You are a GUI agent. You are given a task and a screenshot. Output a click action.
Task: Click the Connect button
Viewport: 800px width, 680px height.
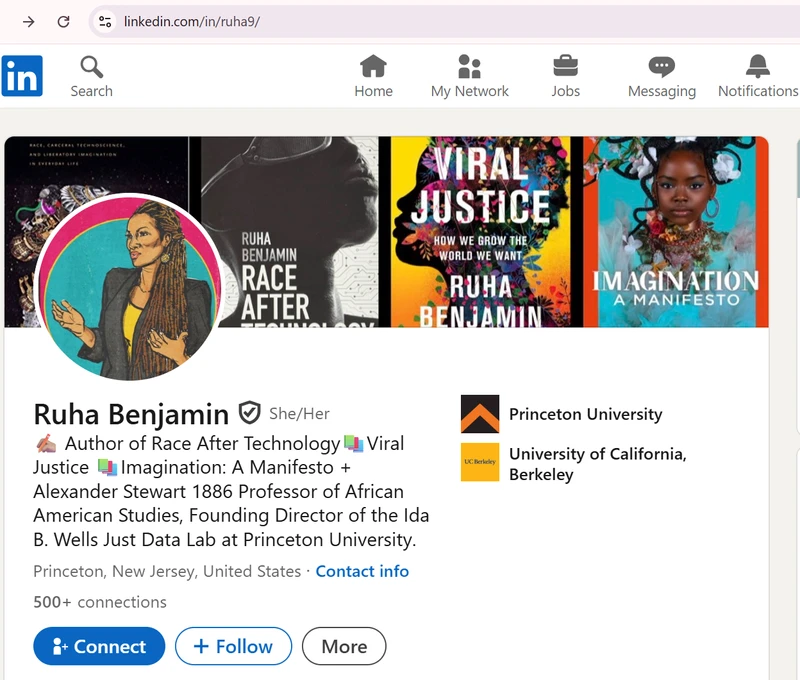point(99,646)
